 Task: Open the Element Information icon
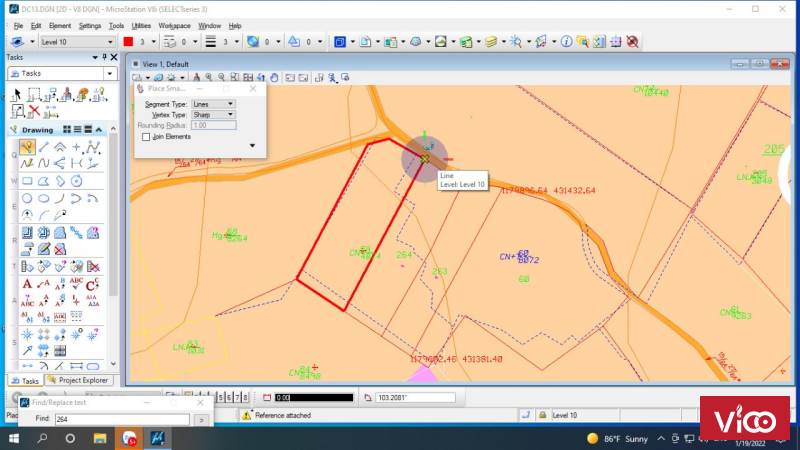coord(566,42)
